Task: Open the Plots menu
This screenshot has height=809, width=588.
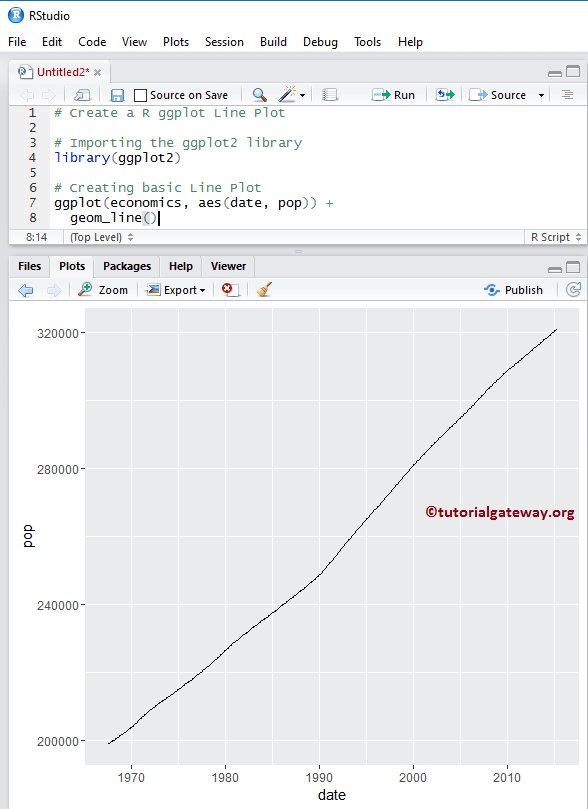Action: coord(176,42)
